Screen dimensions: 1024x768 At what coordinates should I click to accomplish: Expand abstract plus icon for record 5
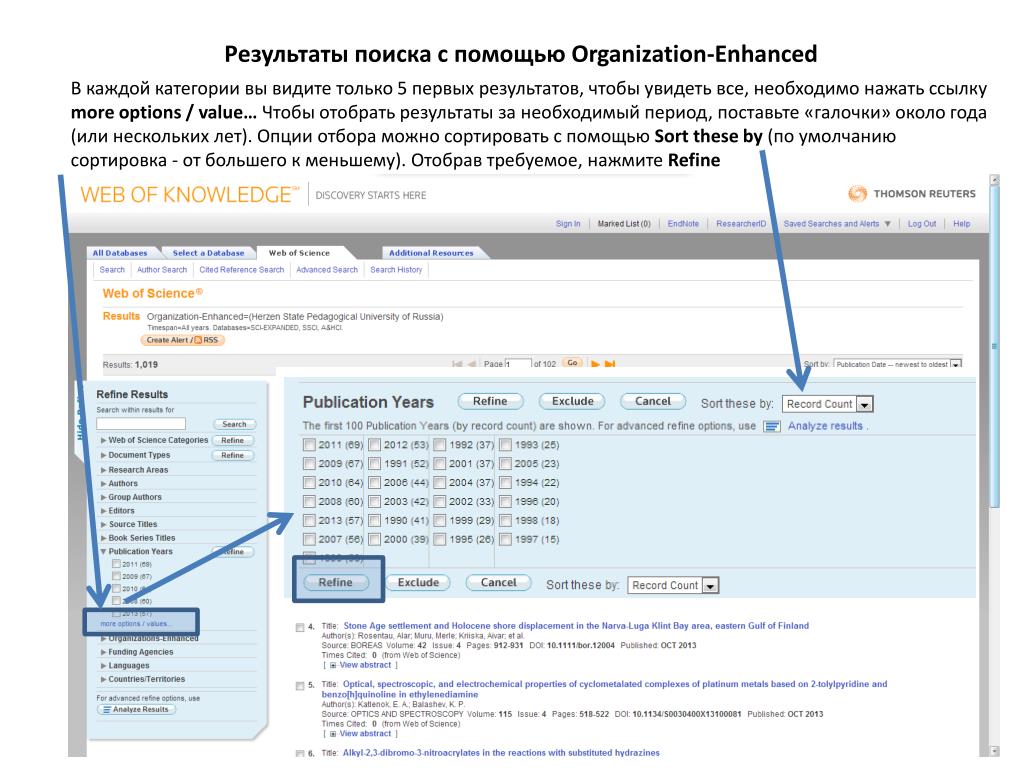[x=332, y=734]
